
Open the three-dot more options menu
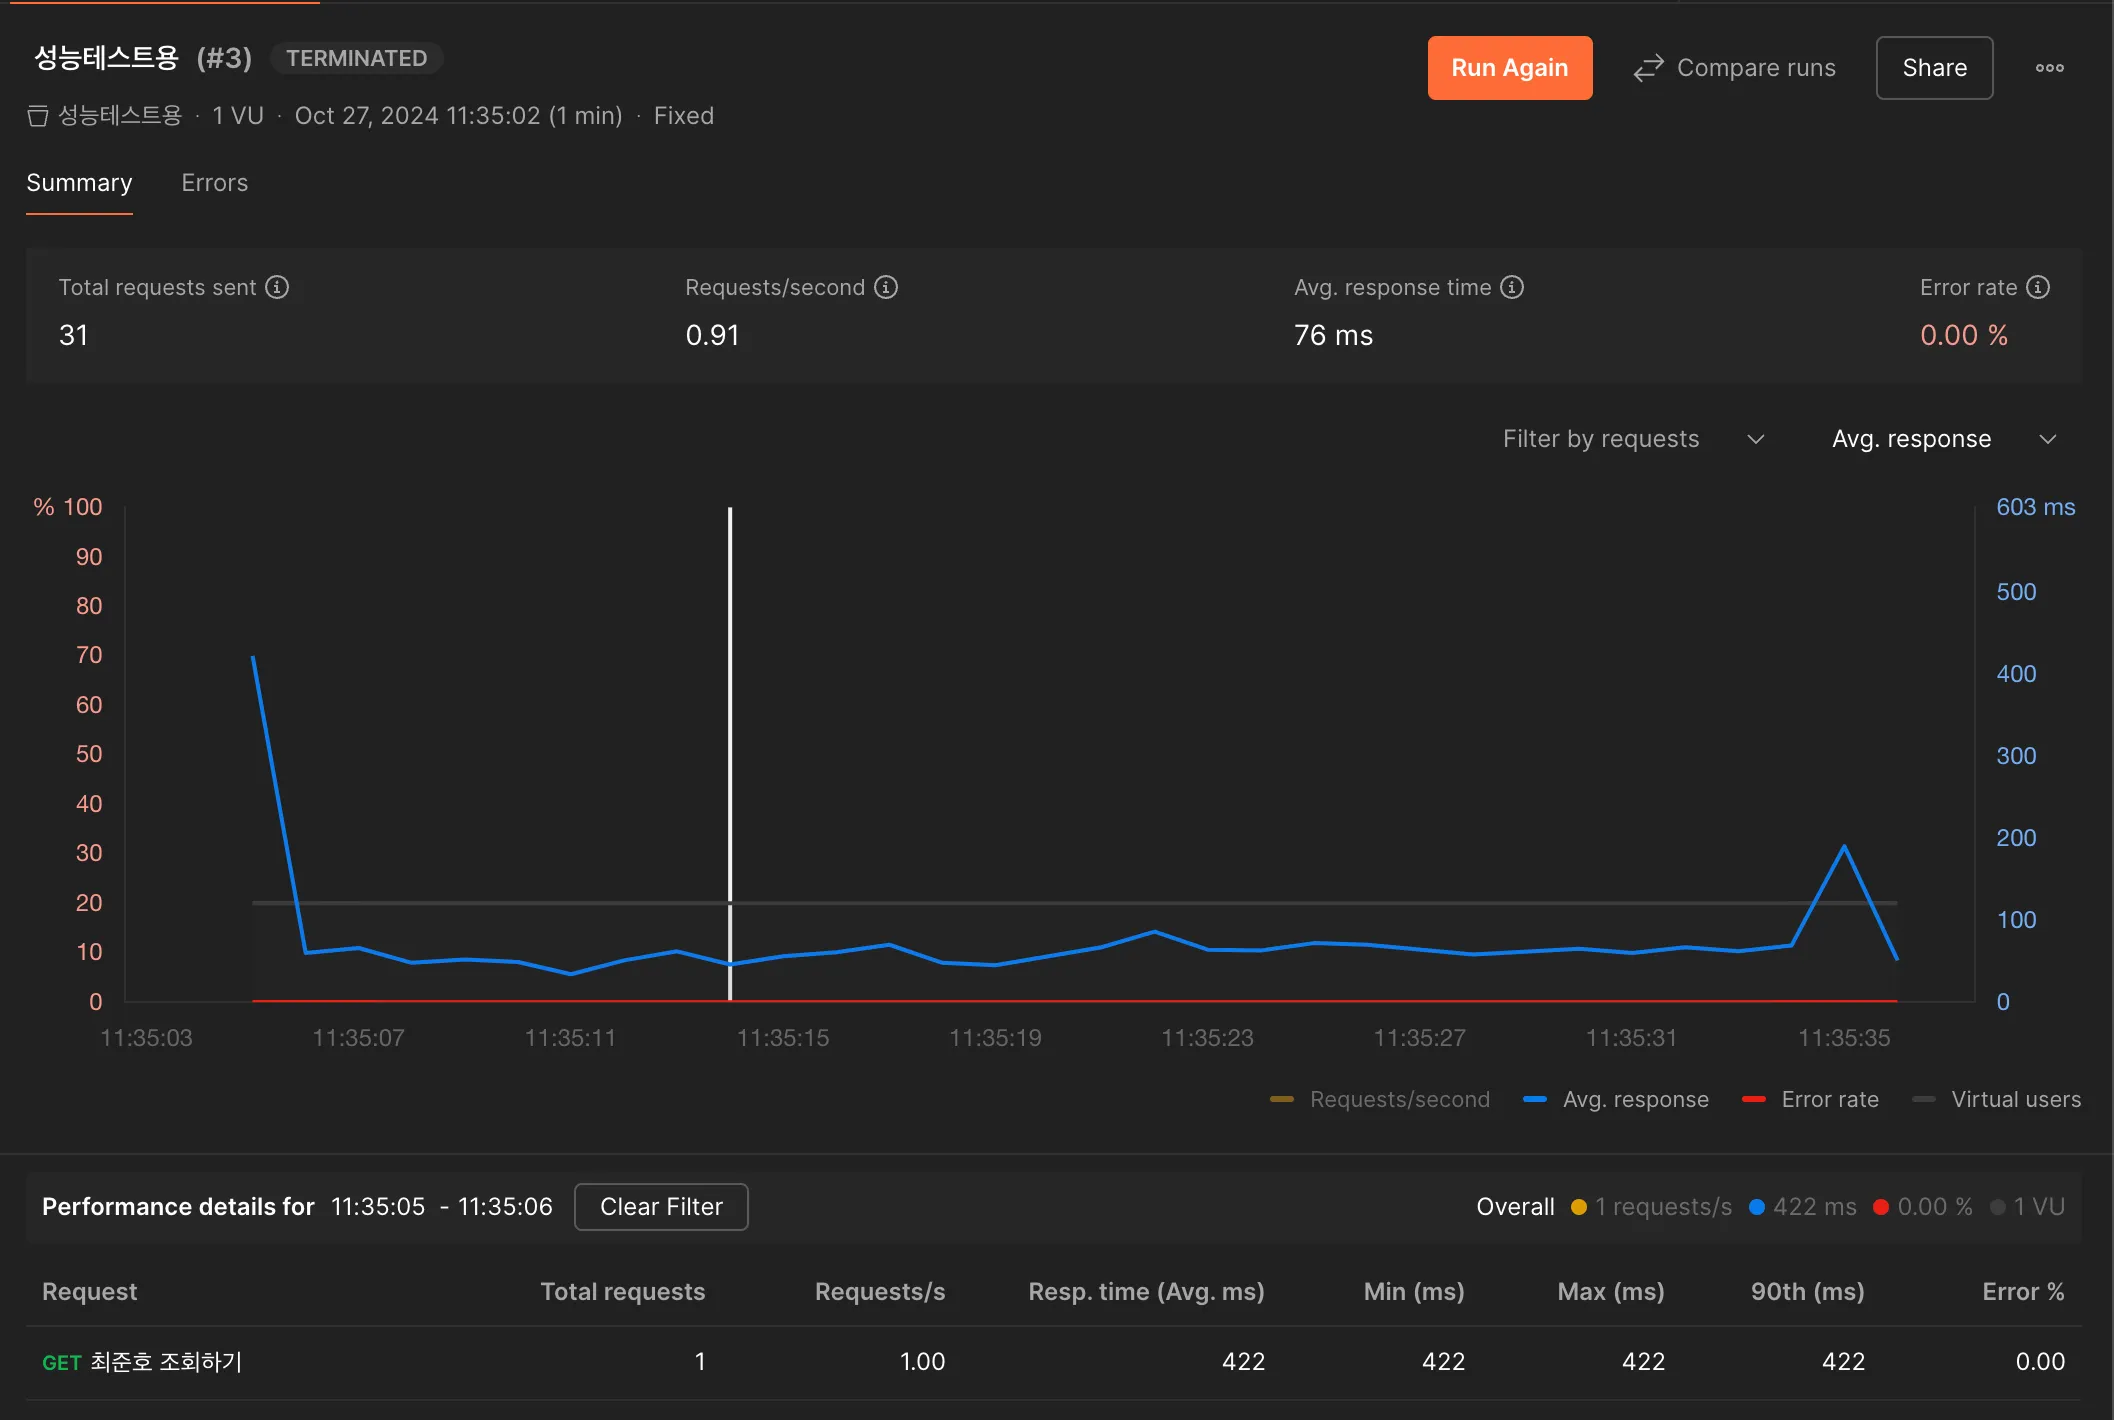tap(2049, 68)
